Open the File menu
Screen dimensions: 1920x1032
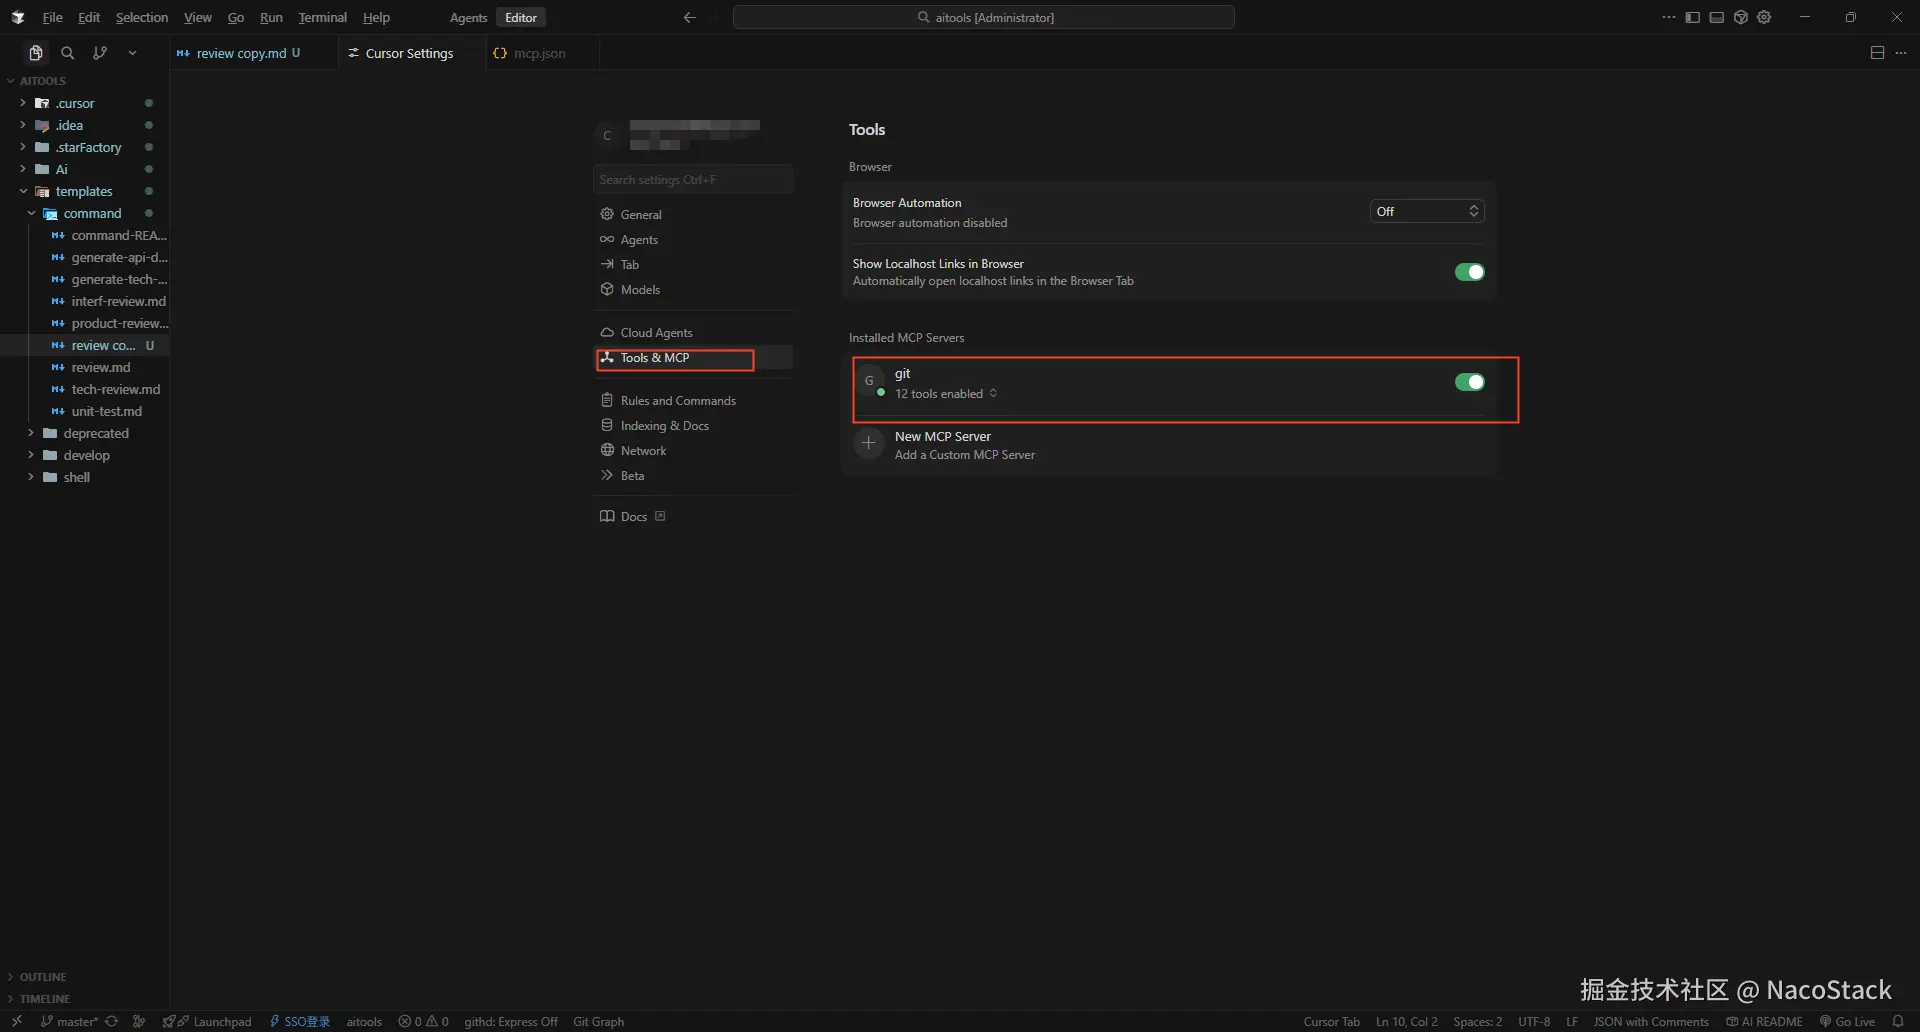(x=52, y=17)
